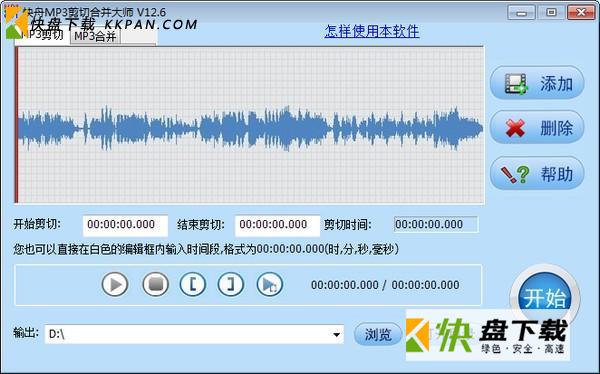Open help via the 帮助 button

click(x=537, y=173)
